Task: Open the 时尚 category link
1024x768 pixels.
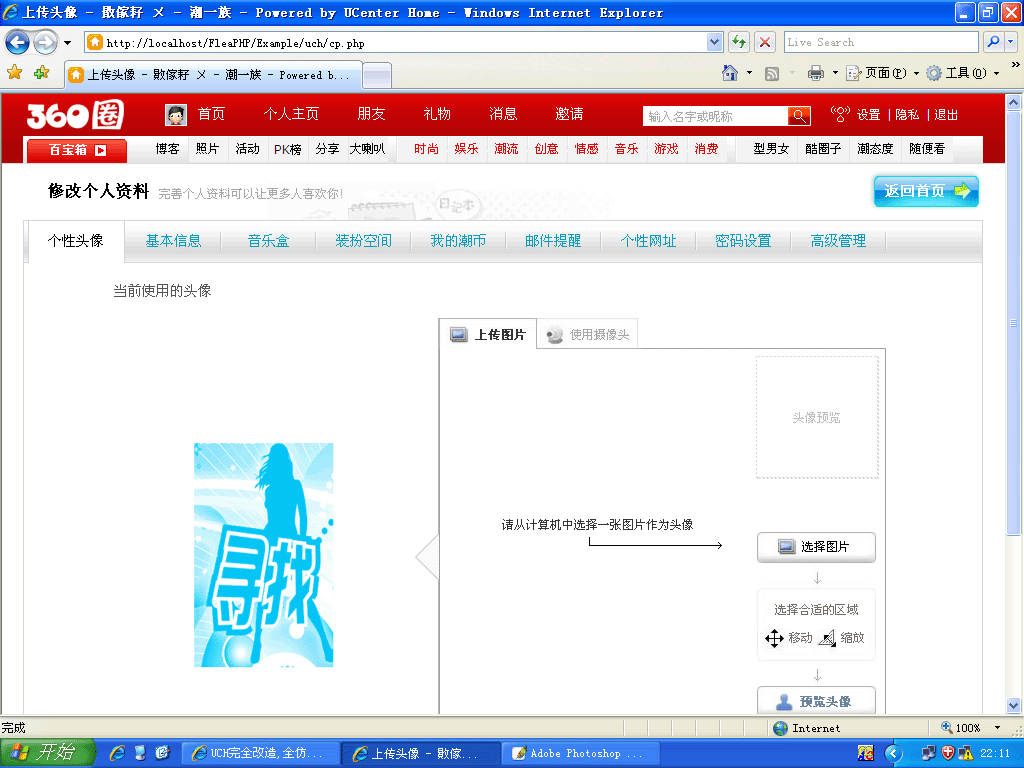Action: coord(426,149)
